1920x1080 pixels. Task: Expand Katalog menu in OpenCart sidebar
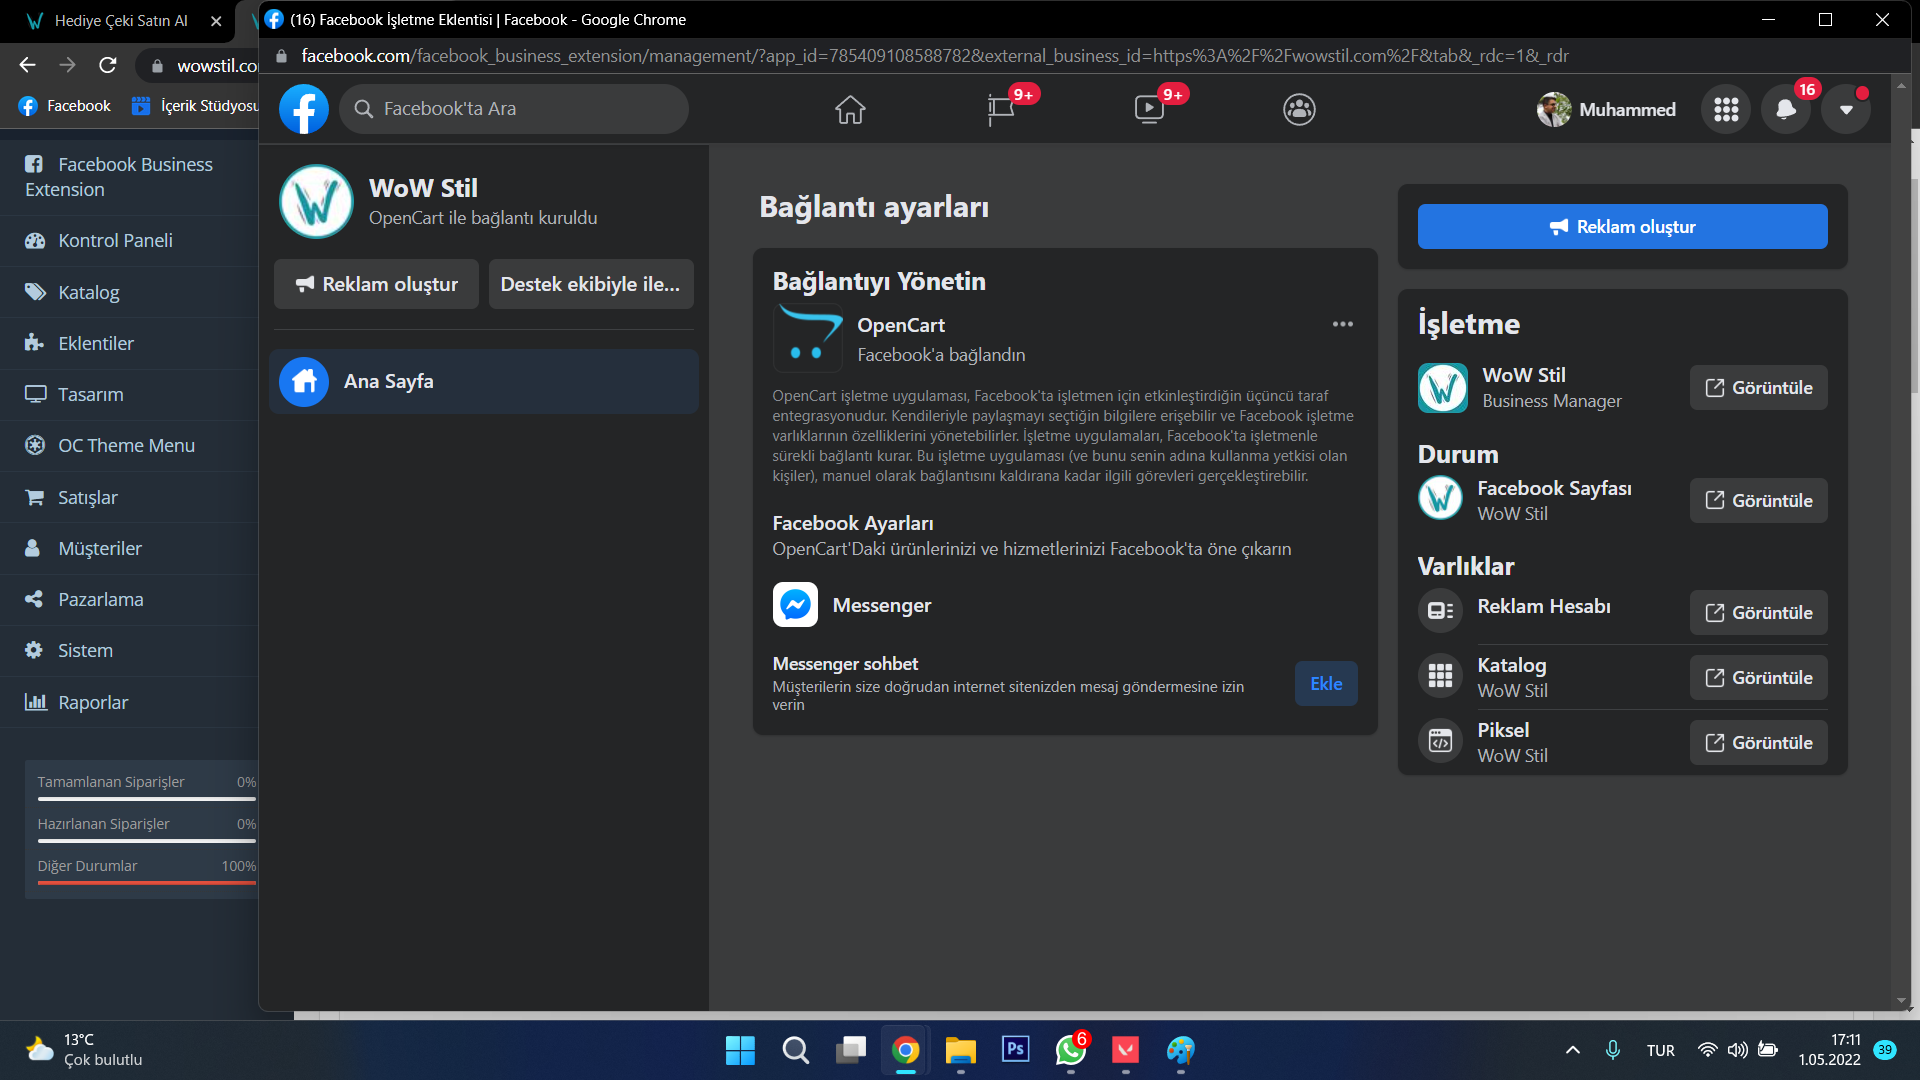tap(129, 292)
